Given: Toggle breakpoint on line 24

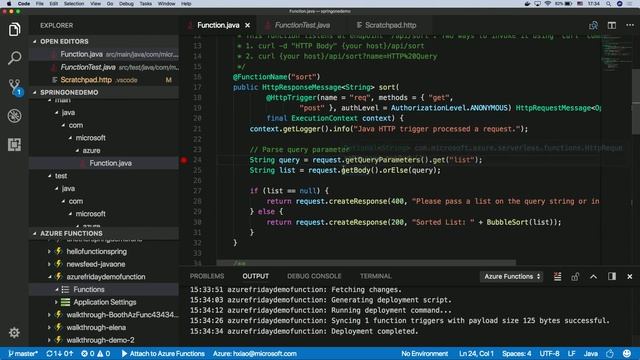Looking at the screenshot, I should click(x=184, y=160).
